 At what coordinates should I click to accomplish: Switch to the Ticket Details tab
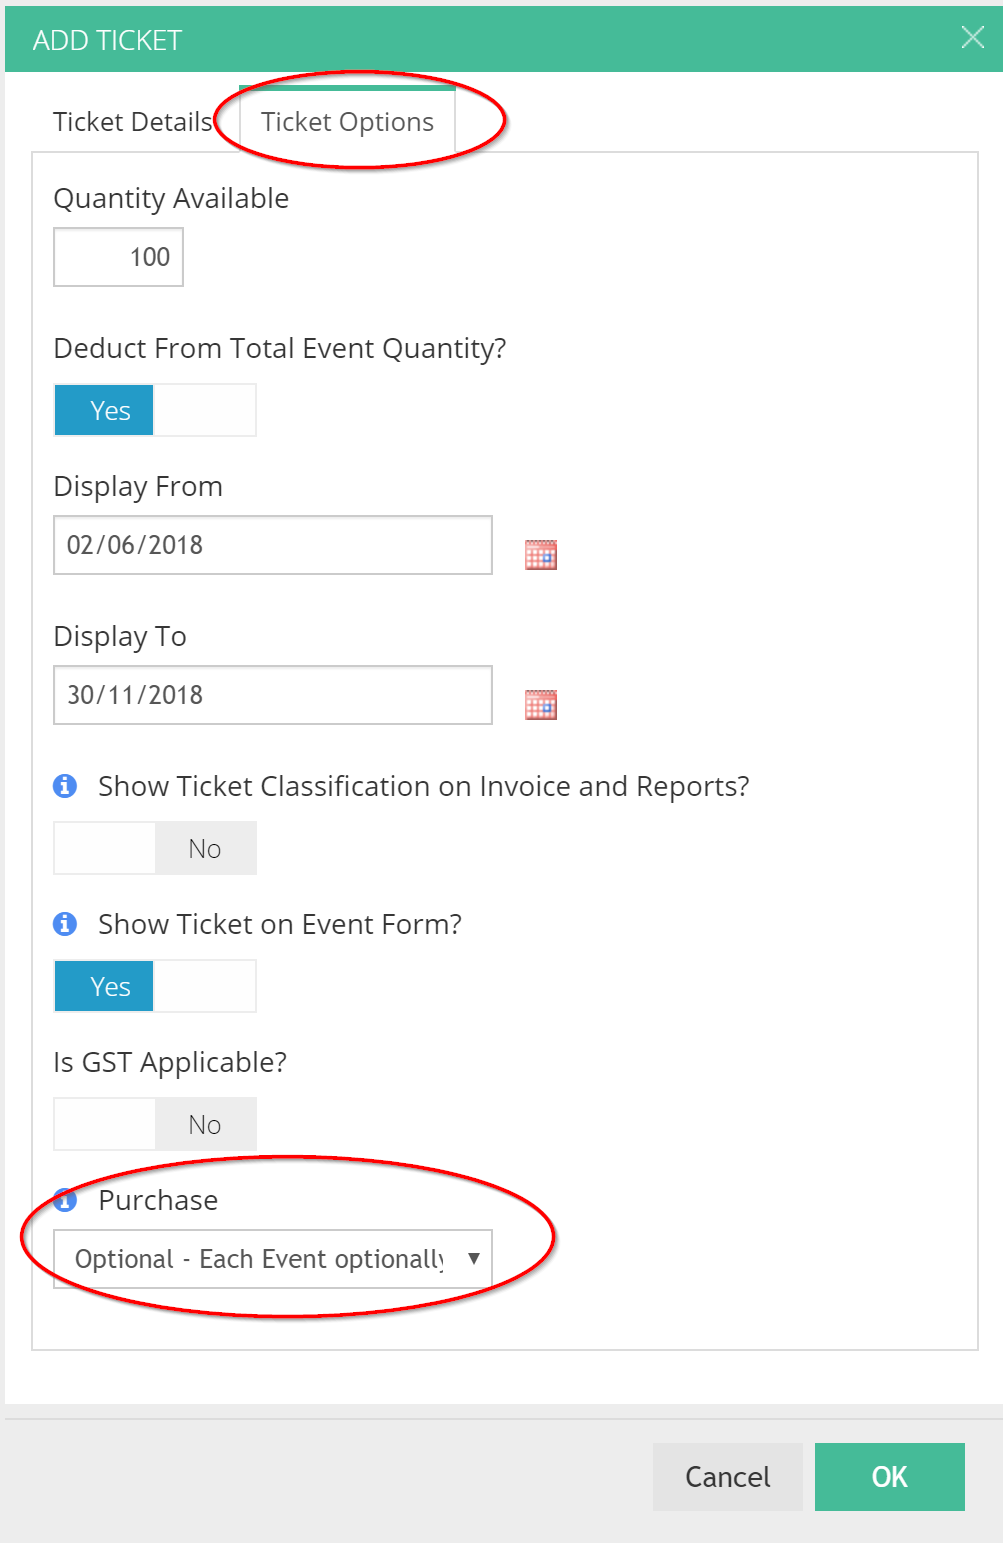tap(133, 122)
